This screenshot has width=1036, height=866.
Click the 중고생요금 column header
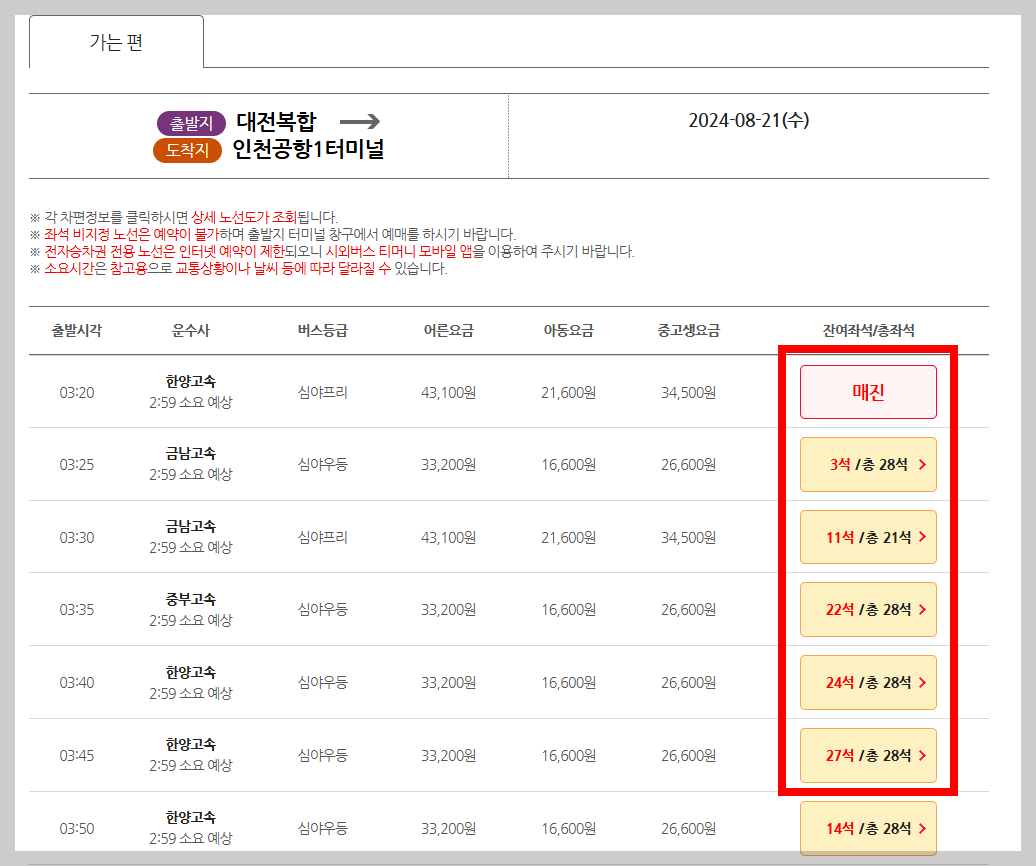coord(688,330)
